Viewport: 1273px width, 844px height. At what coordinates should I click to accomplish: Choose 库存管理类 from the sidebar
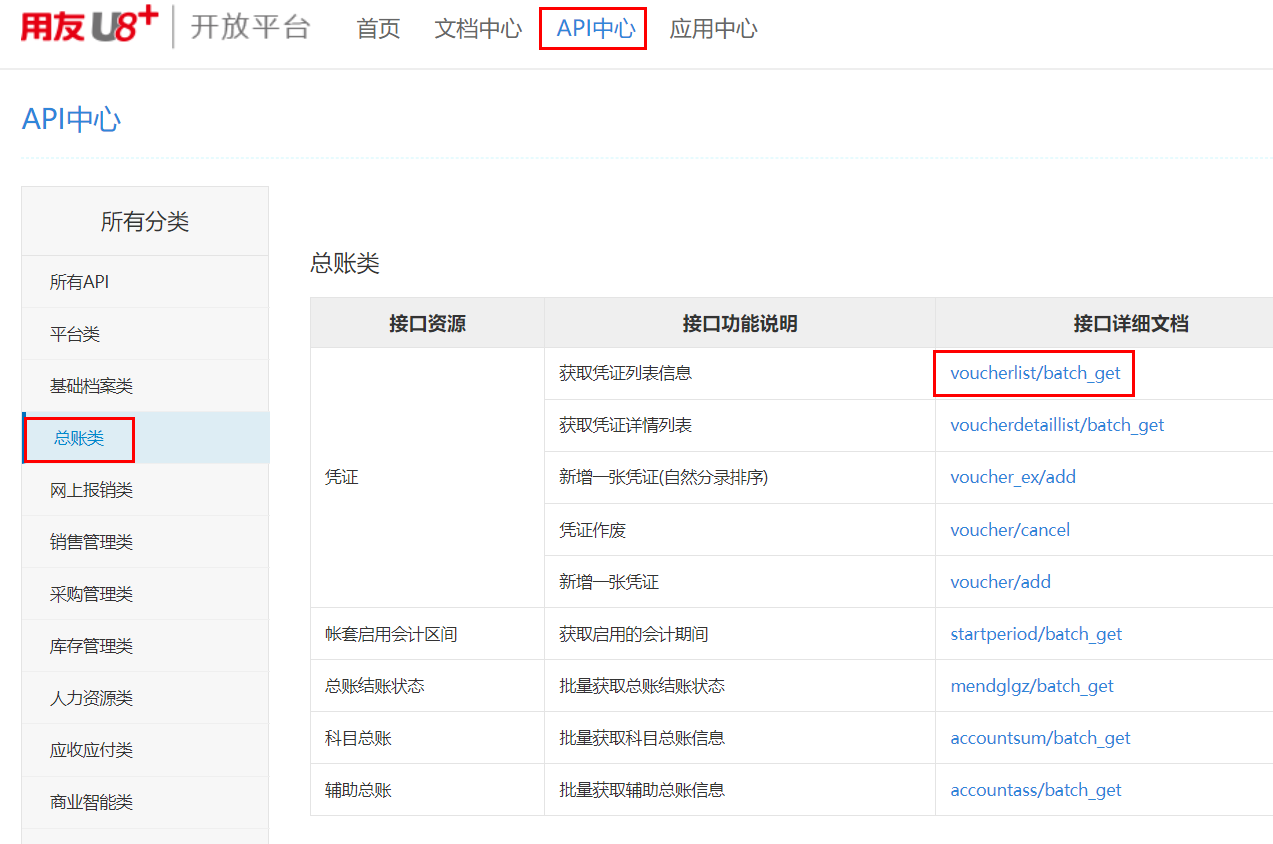[x=91, y=646]
